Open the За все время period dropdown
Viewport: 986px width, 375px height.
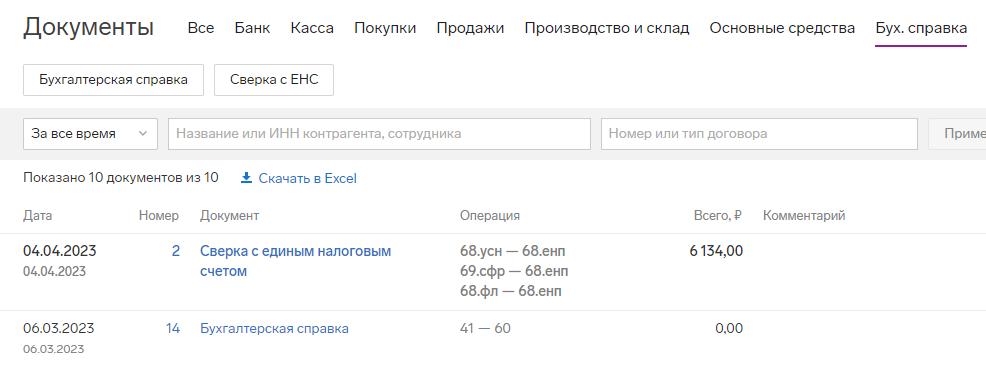pos(90,134)
